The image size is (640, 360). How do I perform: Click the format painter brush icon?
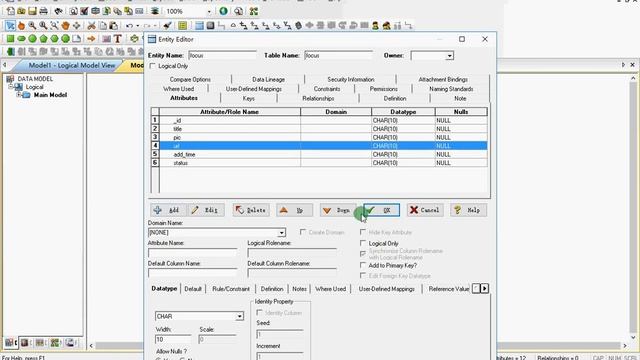click(167, 26)
